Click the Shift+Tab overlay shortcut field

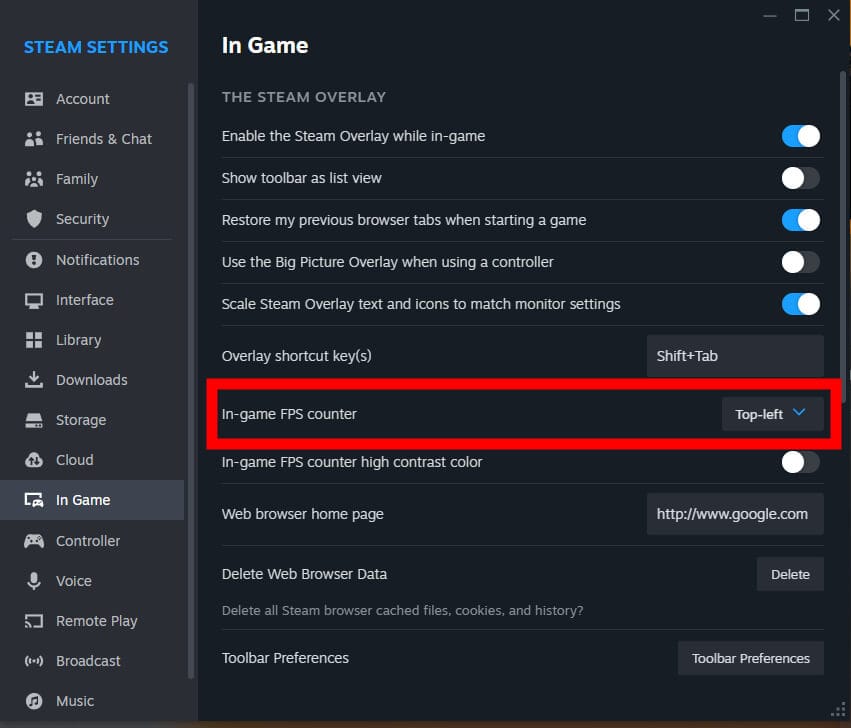coord(735,356)
